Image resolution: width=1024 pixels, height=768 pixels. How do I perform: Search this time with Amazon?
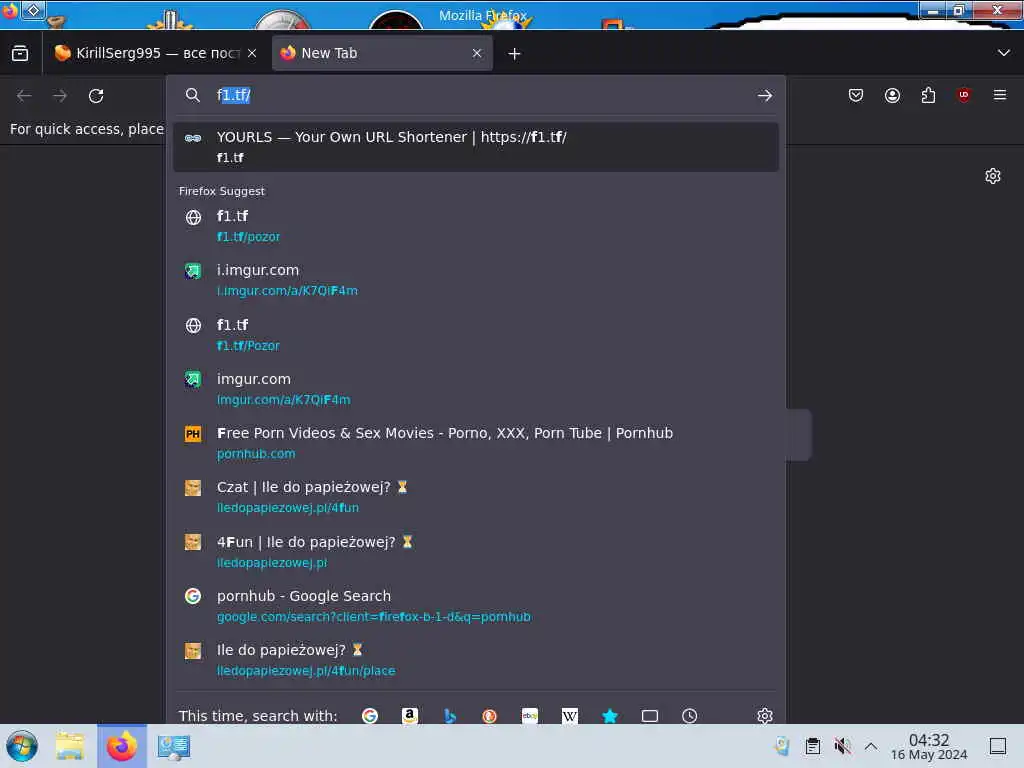coord(409,716)
